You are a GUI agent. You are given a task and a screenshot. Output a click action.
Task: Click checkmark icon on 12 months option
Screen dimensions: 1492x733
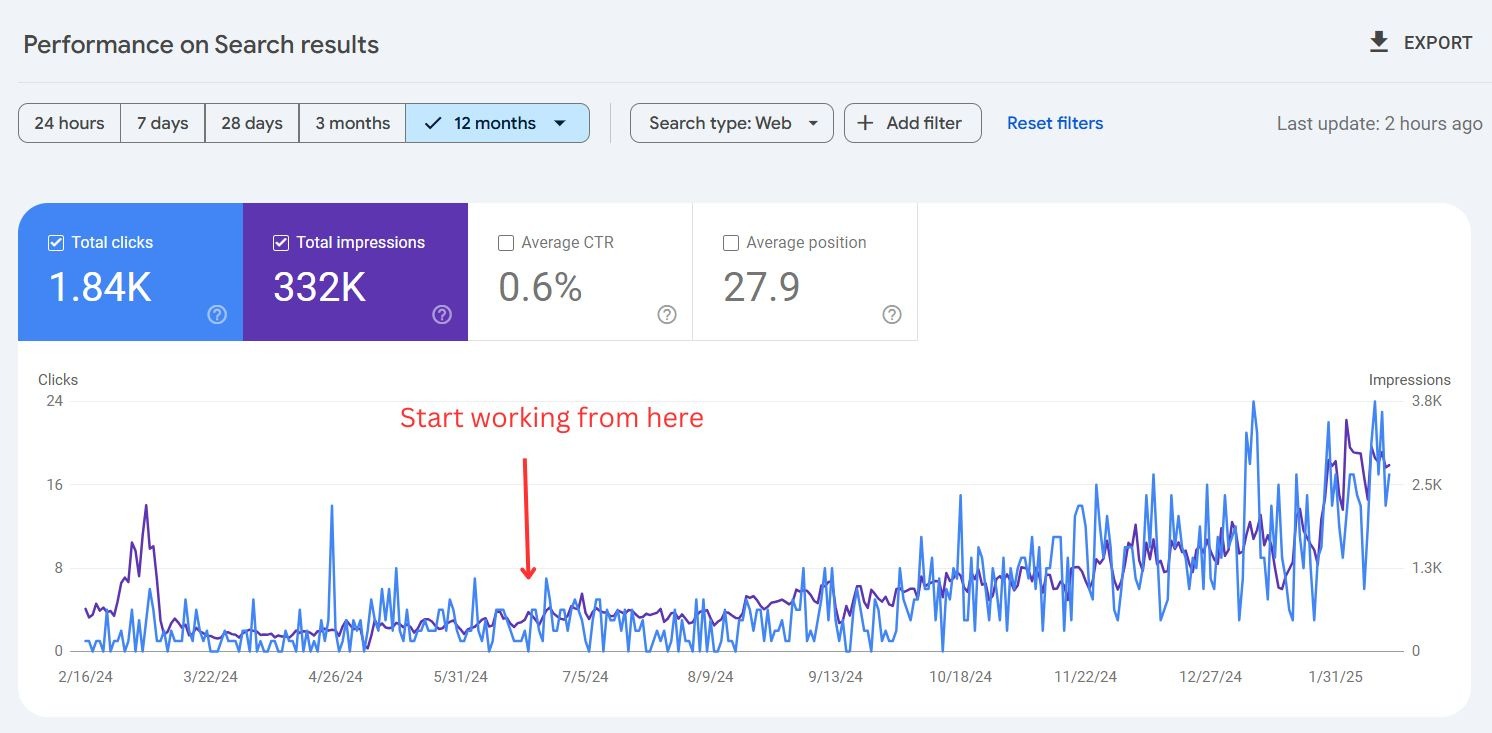[x=433, y=123]
